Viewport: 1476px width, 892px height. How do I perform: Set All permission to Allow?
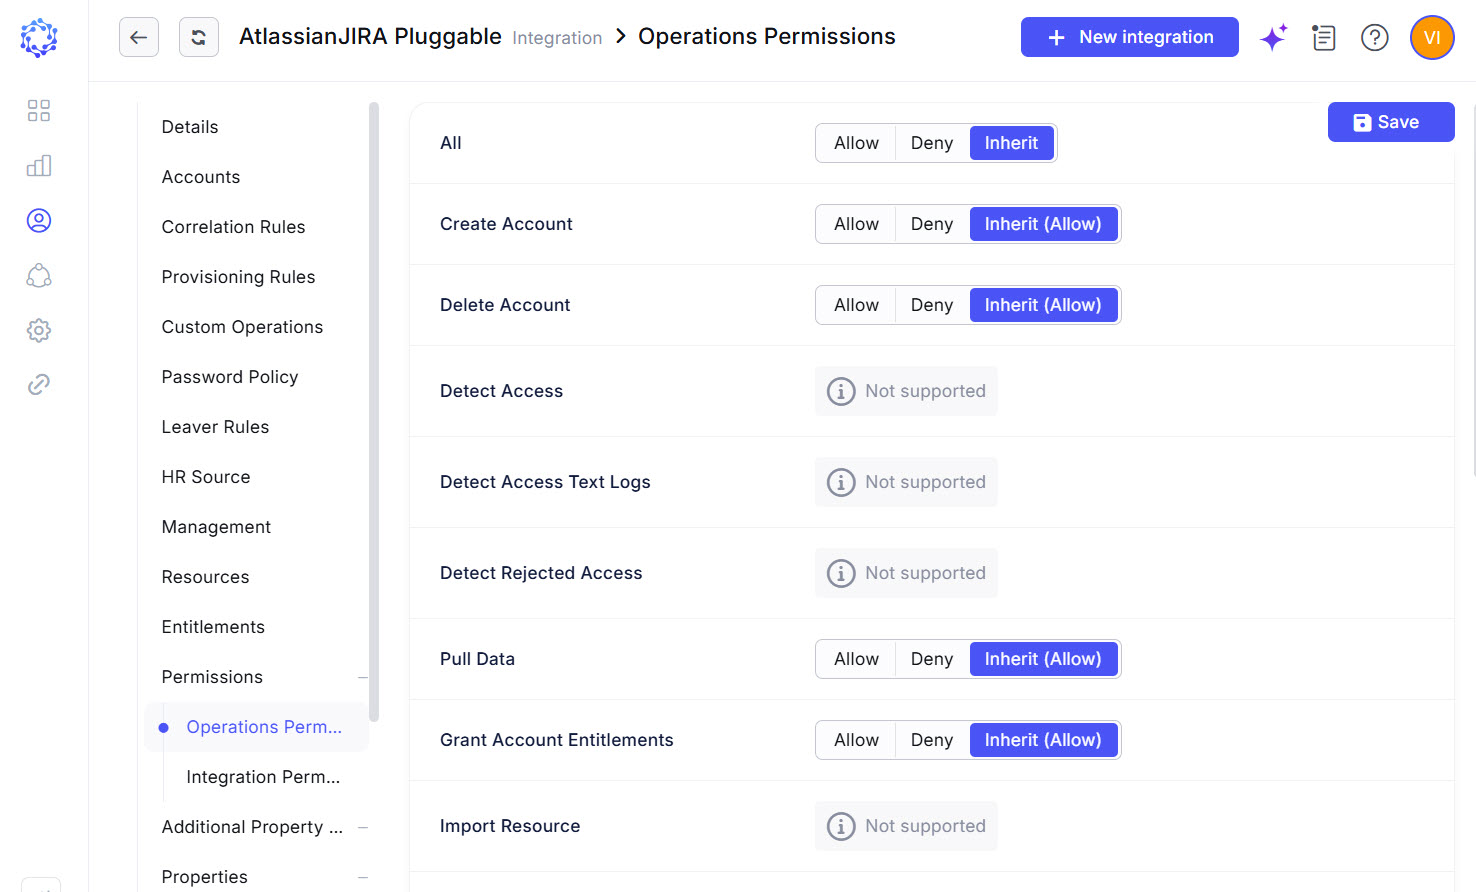click(856, 143)
